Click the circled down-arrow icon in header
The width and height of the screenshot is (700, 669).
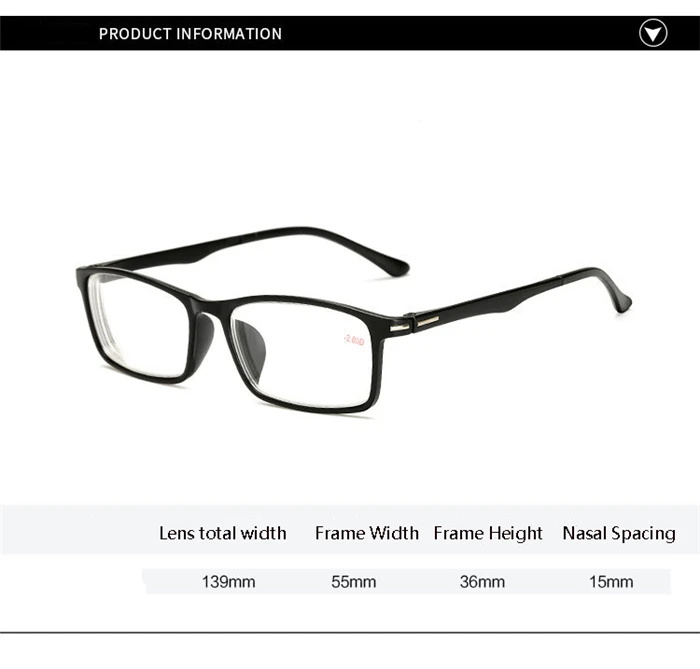(653, 33)
